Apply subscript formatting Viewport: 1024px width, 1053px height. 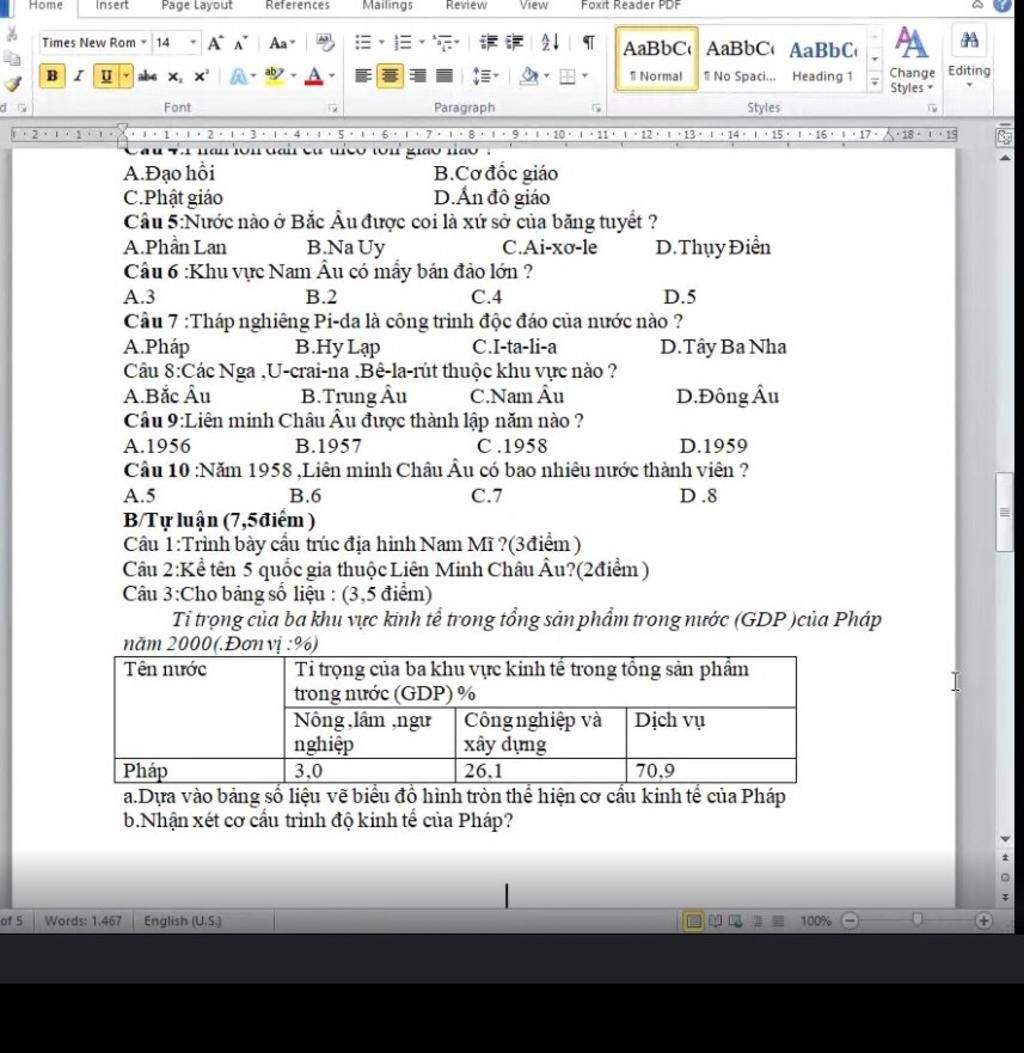175,76
